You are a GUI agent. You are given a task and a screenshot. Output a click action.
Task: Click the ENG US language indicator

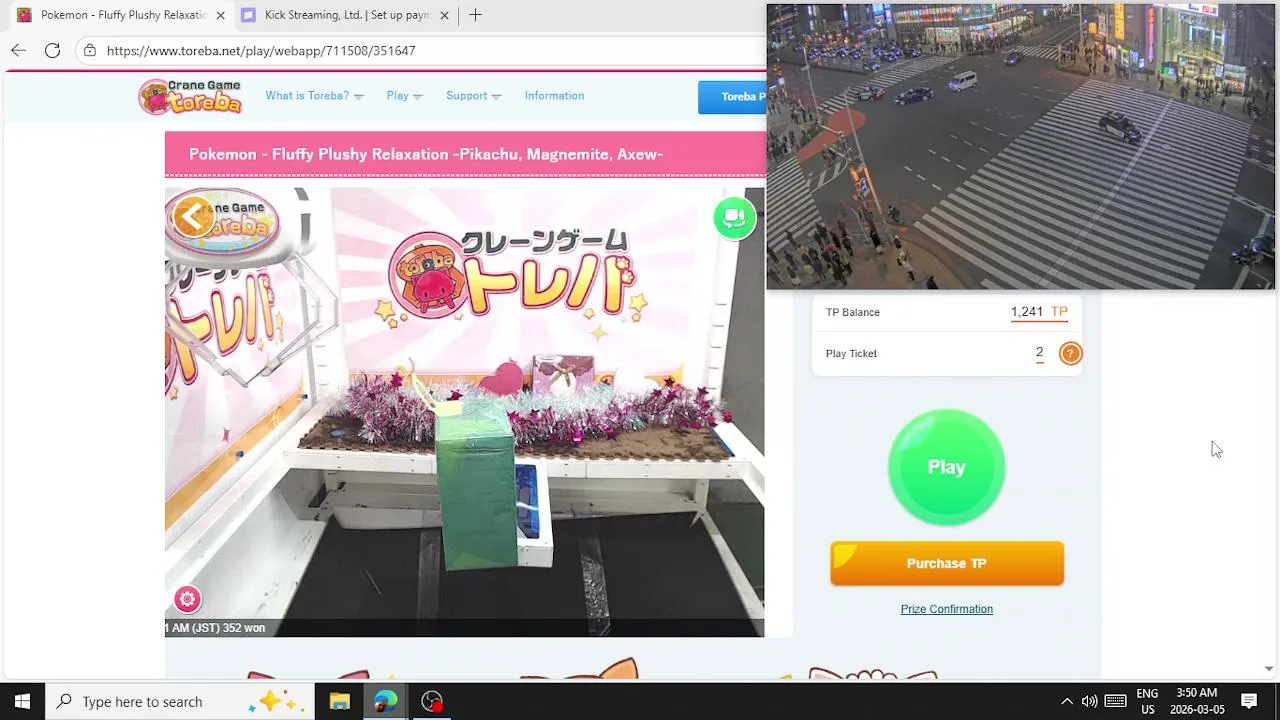1147,701
